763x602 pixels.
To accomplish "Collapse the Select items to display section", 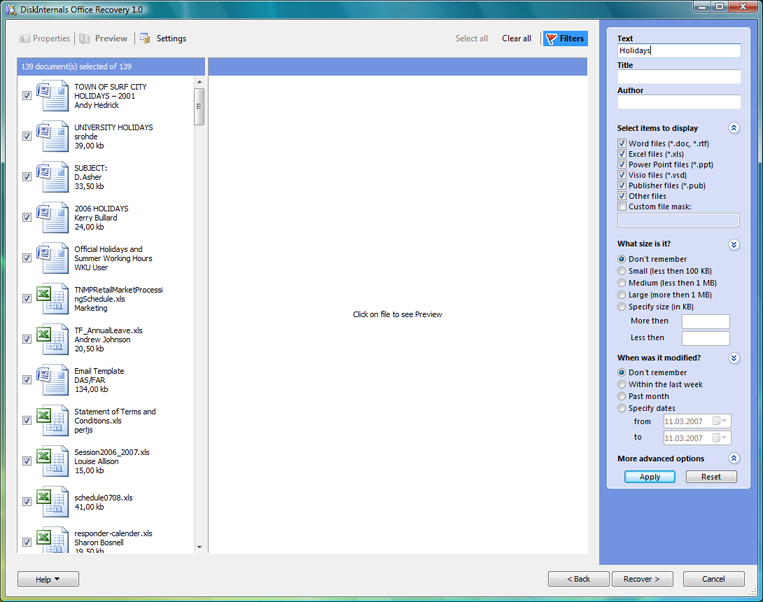I will pos(734,128).
